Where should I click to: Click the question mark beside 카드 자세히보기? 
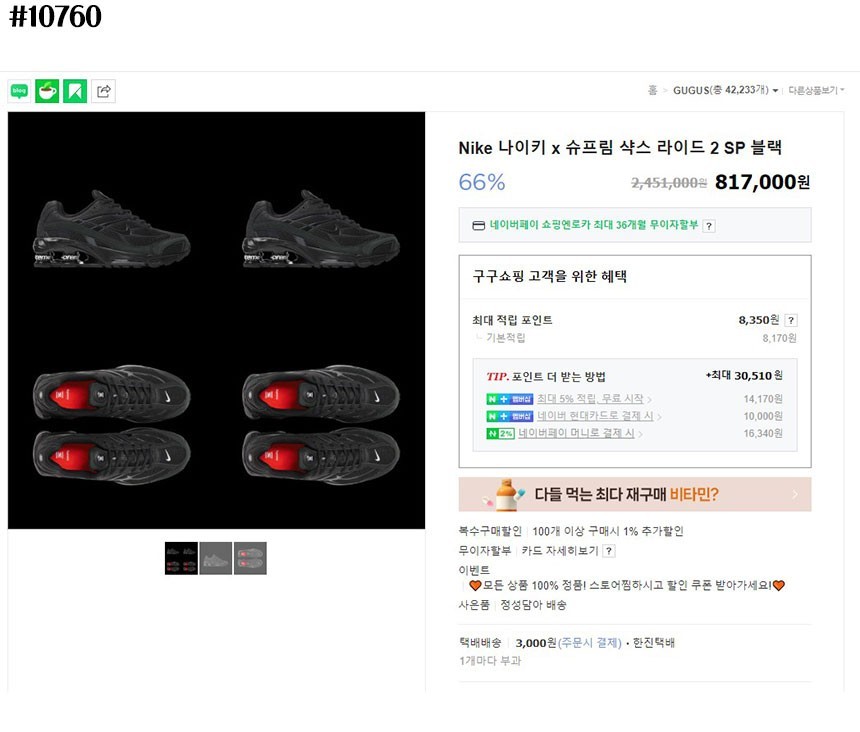pos(609,551)
